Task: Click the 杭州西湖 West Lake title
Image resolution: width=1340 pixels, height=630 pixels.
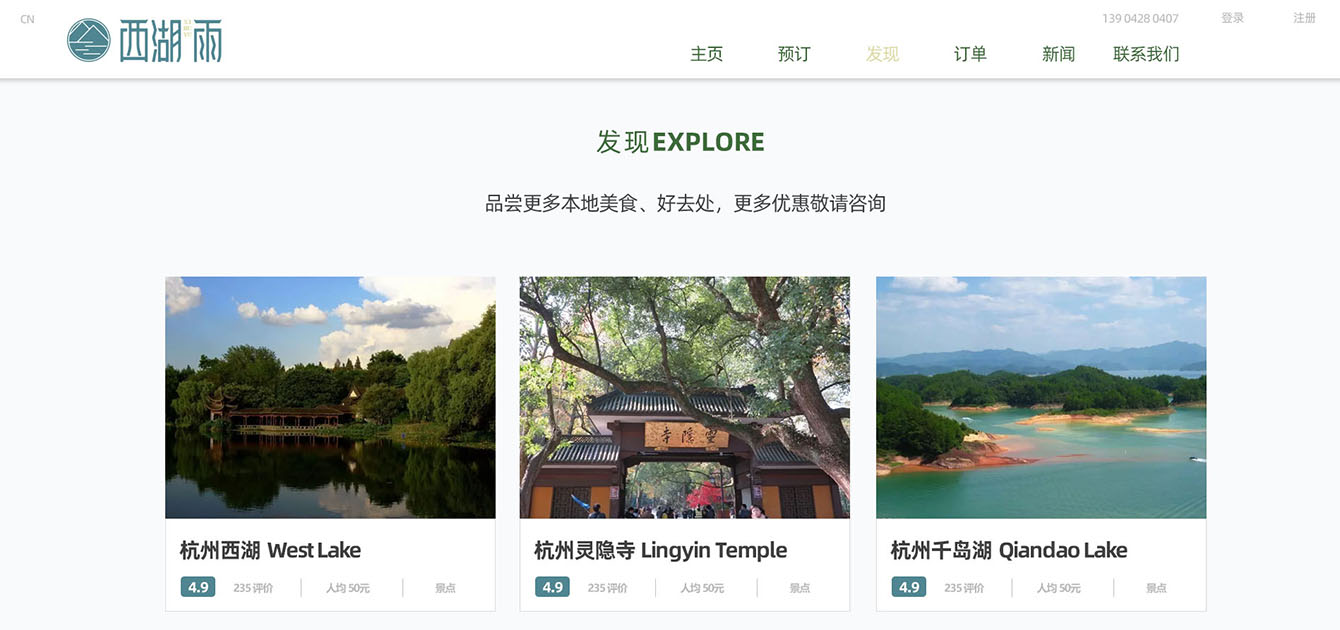Action: (x=270, y=550)
